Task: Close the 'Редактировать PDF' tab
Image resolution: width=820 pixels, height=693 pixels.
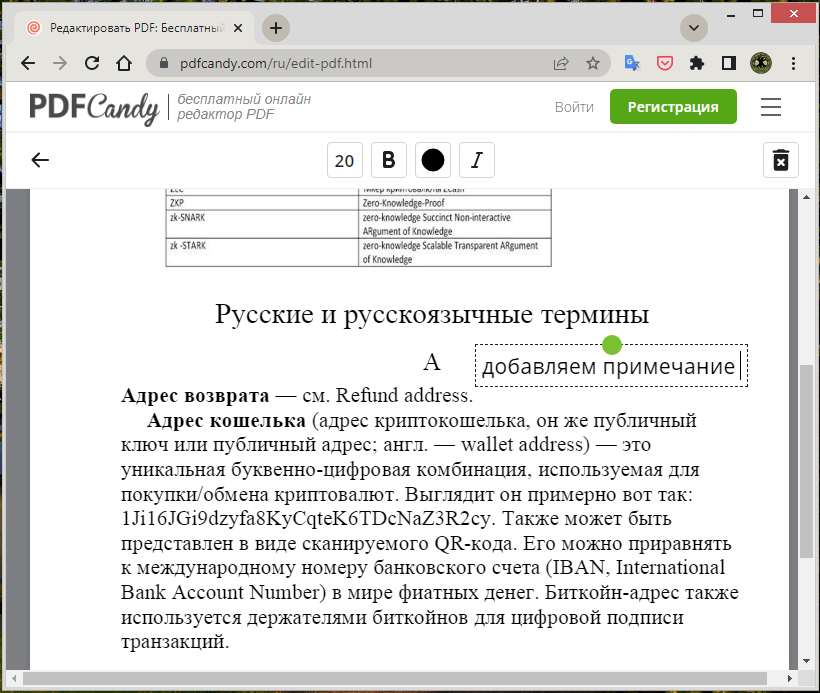Action: coord(237,28)
